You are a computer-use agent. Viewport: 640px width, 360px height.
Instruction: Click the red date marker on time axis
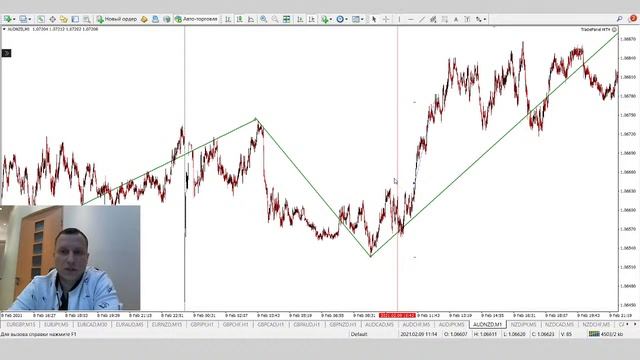click(x=397, y=316)
